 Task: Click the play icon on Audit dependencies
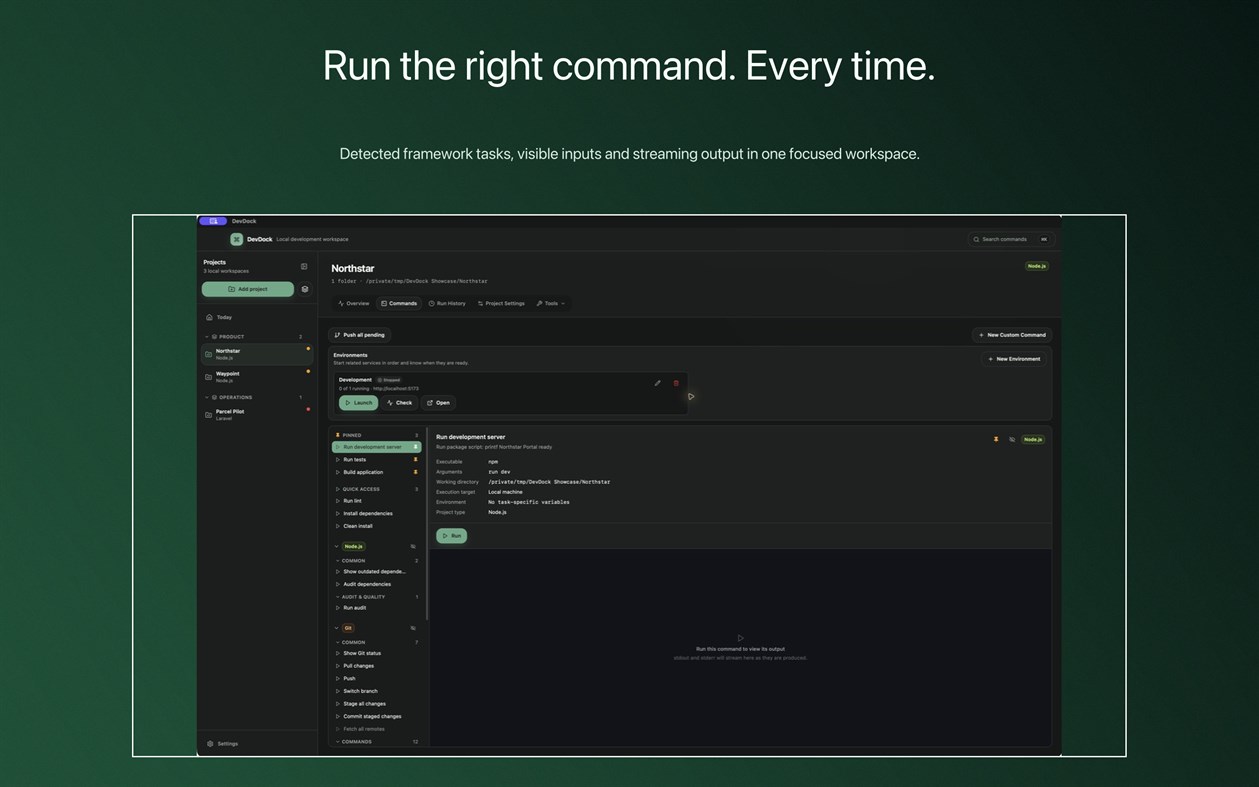click(x=338, y=584)
